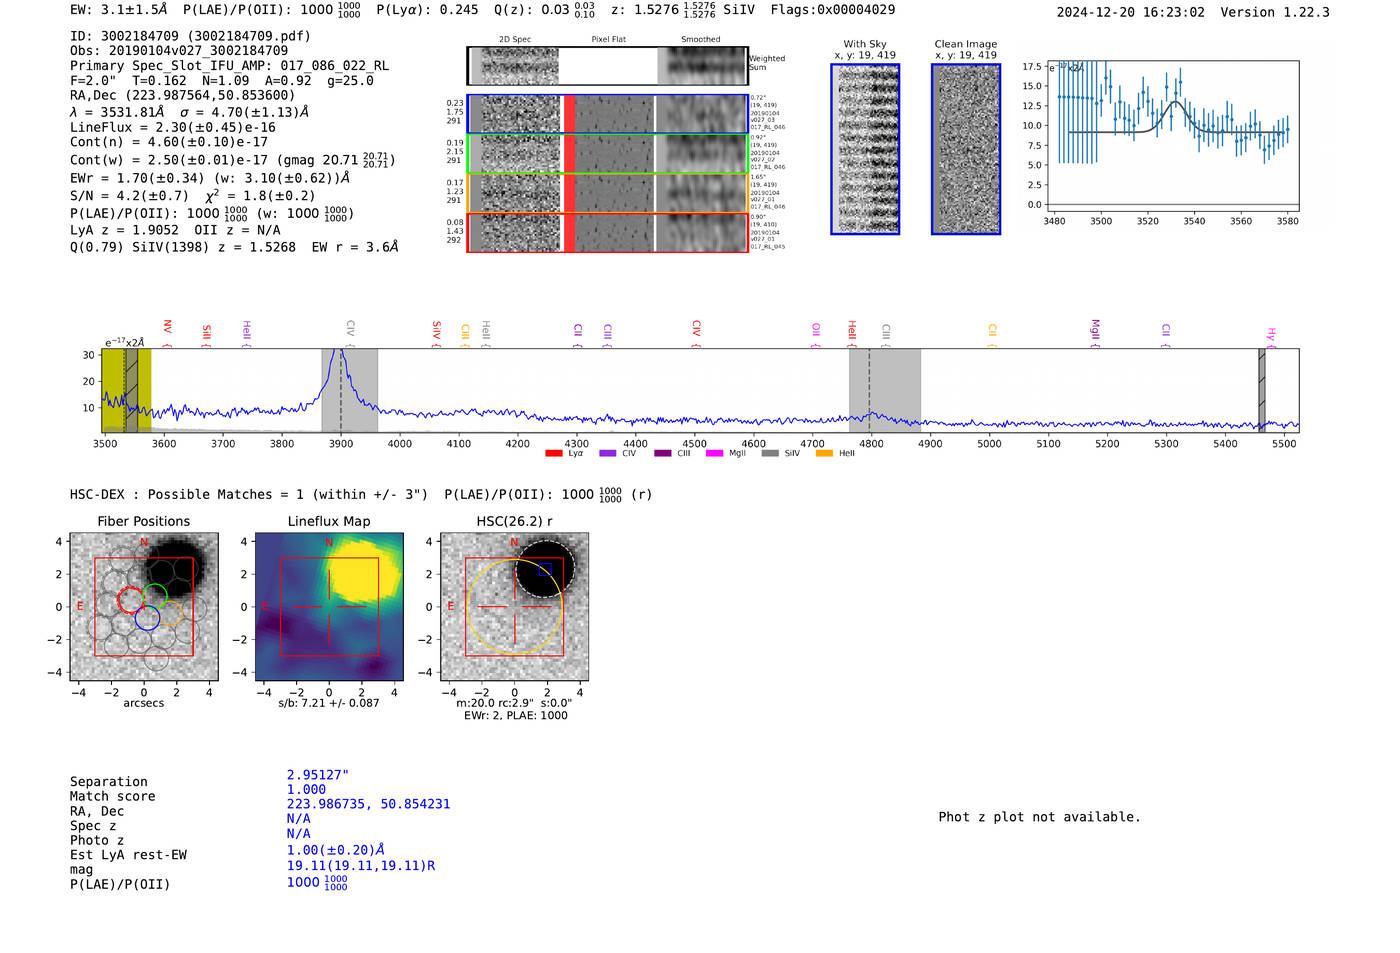Click the red SiII line label
Image resolution: width=1400 pixels, height=953 pixels.
(x=207, y=331)
